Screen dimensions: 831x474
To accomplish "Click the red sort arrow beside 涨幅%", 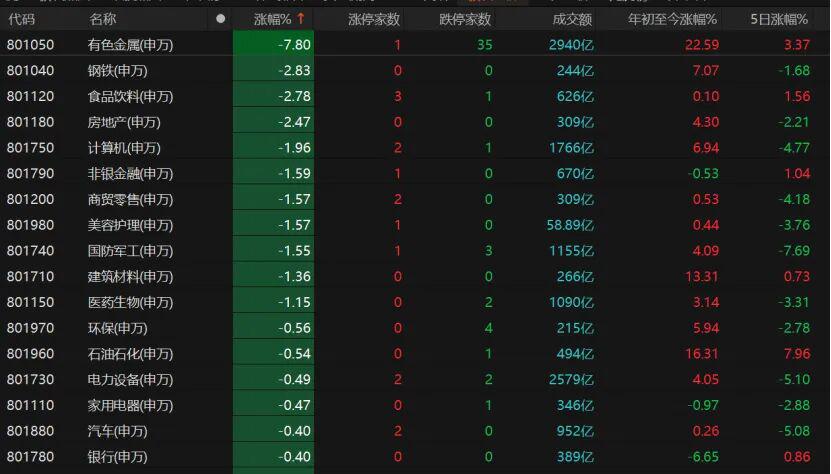I will [x=301, y=19].
